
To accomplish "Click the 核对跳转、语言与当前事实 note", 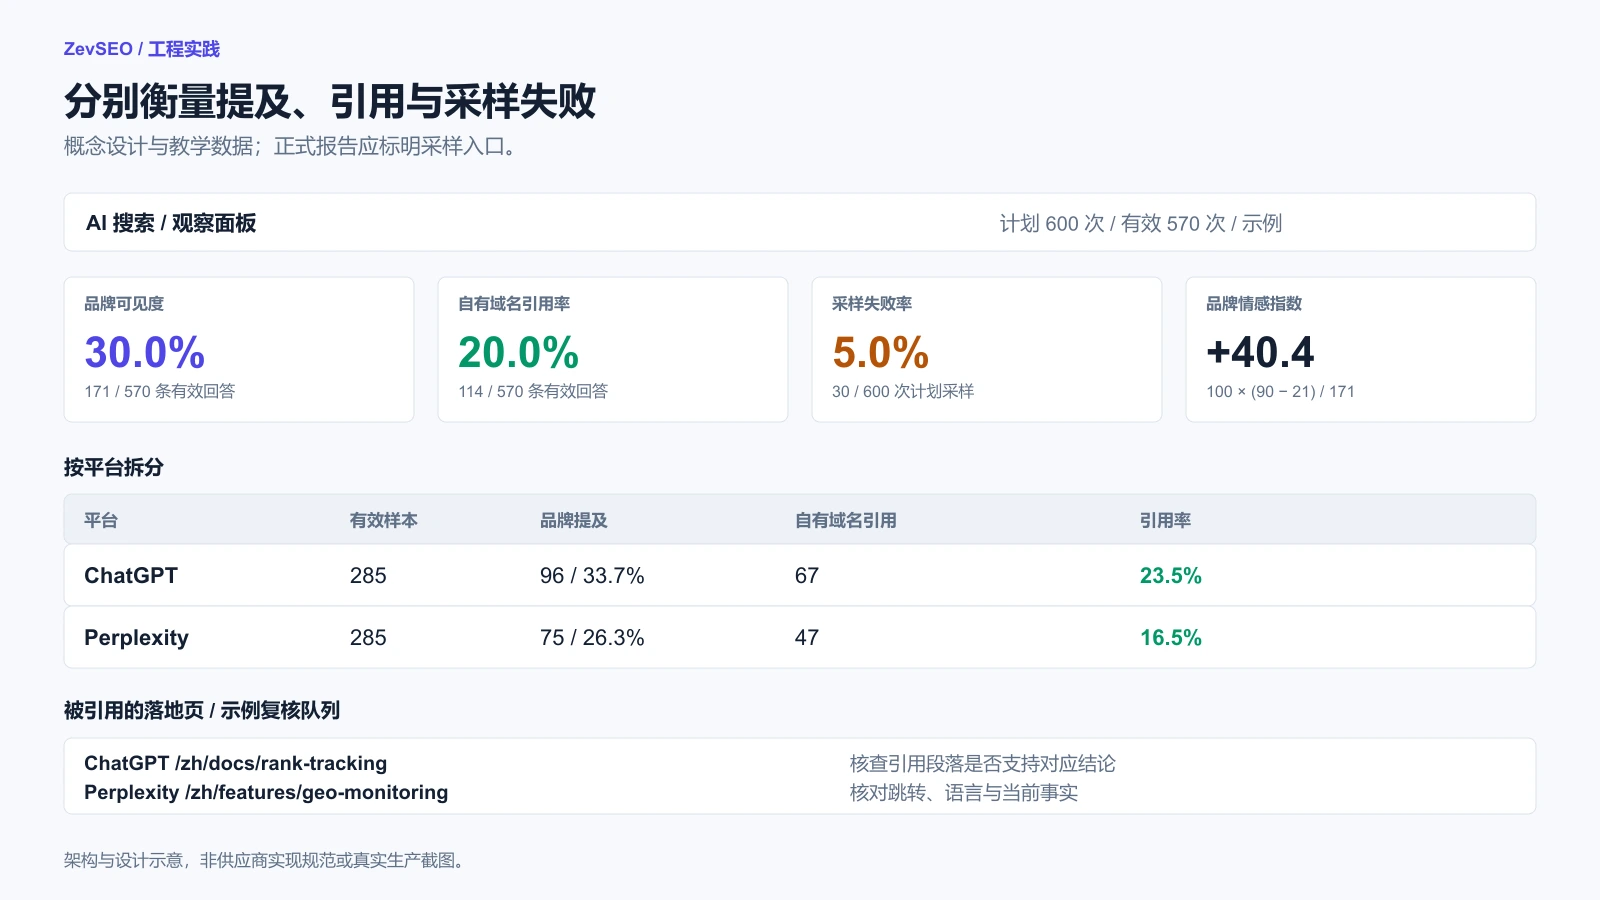I will point(964,792).
